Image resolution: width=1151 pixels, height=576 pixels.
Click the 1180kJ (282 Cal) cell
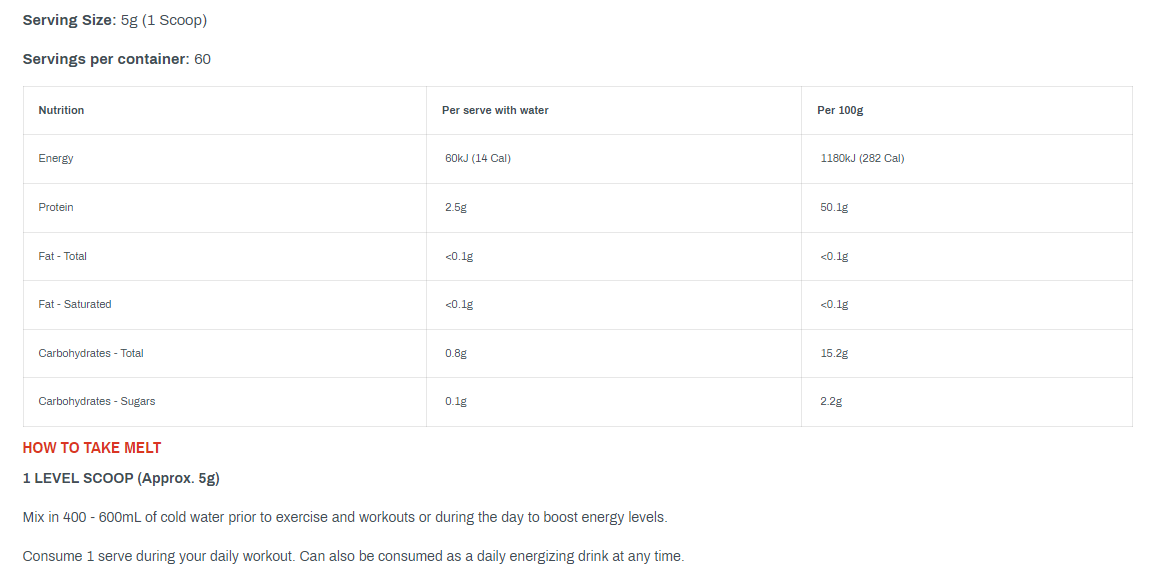863,158
